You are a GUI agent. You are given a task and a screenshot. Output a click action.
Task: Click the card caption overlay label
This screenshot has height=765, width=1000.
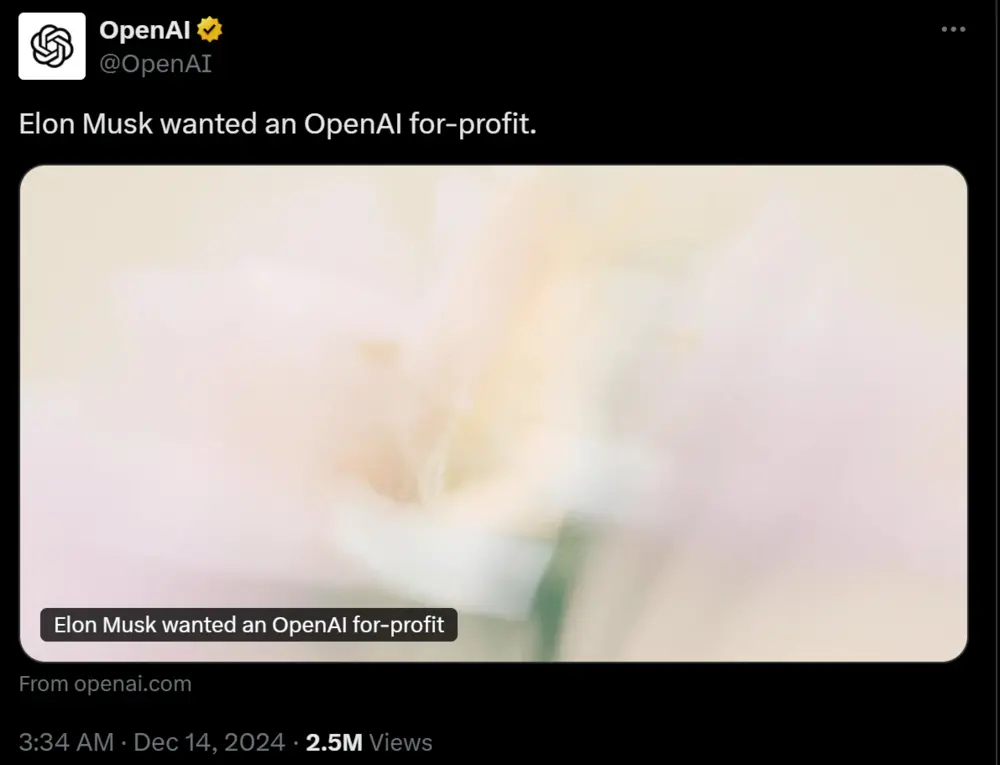(249, 625)
